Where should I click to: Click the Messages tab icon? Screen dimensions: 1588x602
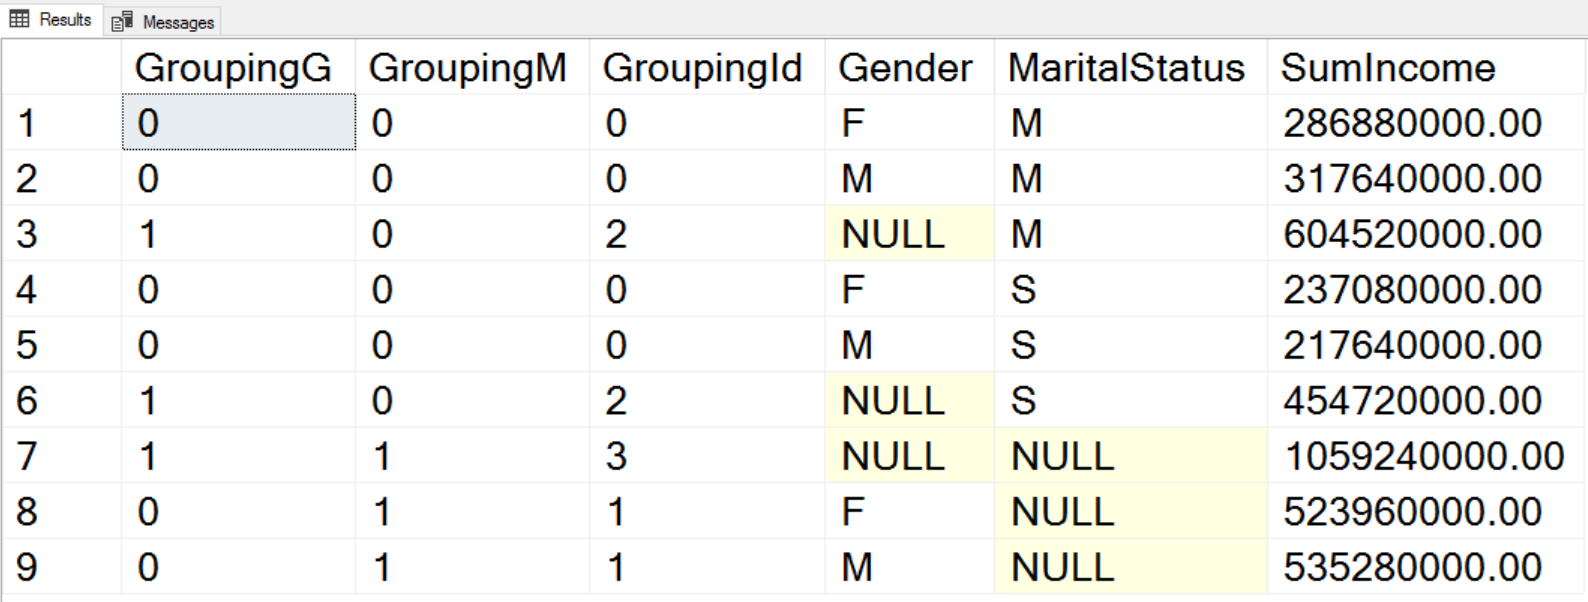pyautogui.click(x=122, y=22)
